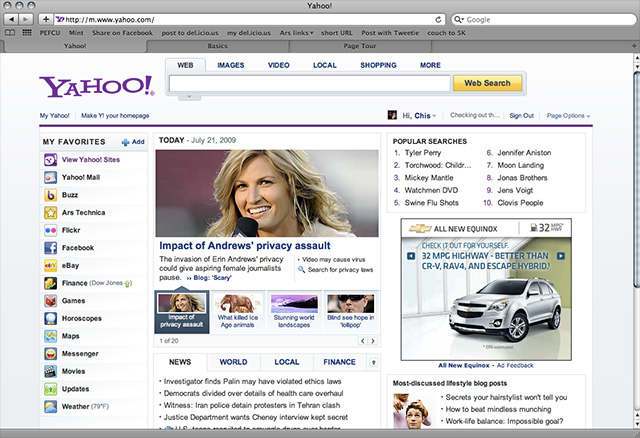Switch to the WORLD news tab
The width and height of the screenshot is (640, 438).
[233, 362]
